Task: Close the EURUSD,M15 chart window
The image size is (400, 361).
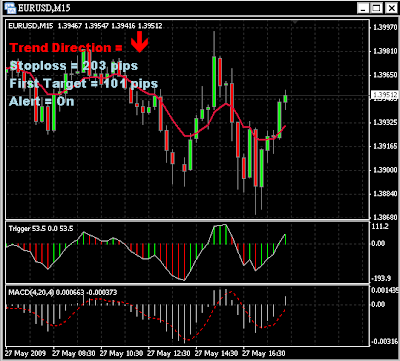Action: (x=391, y=8)
